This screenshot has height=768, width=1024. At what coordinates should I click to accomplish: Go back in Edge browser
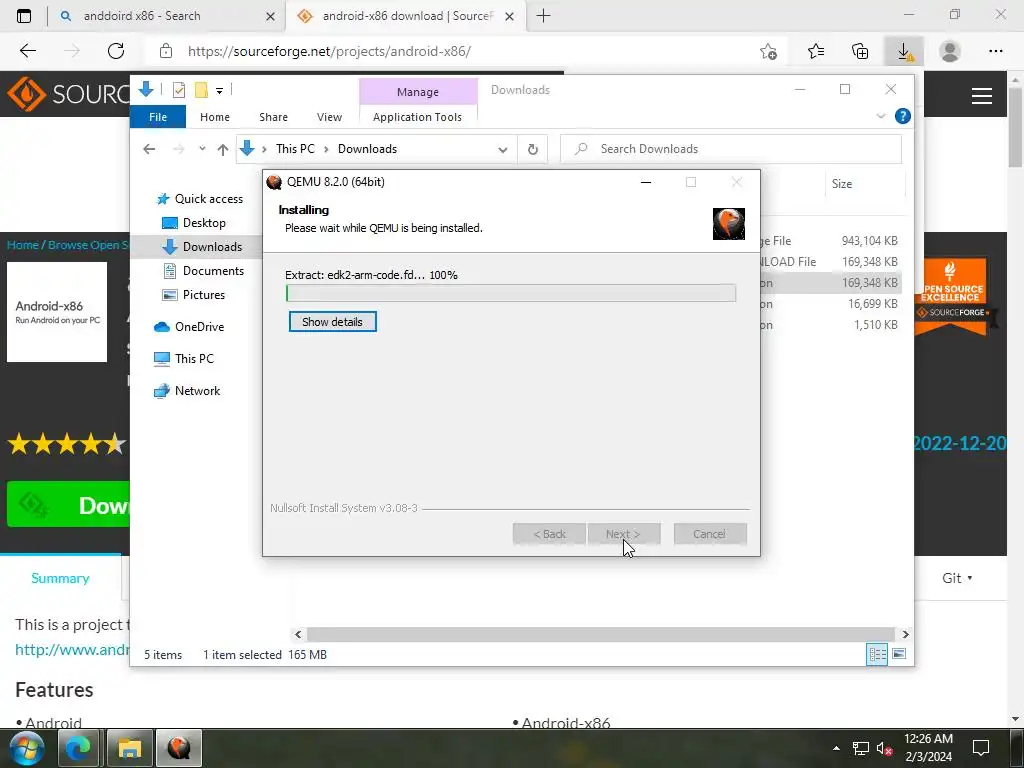coord(28,51)
